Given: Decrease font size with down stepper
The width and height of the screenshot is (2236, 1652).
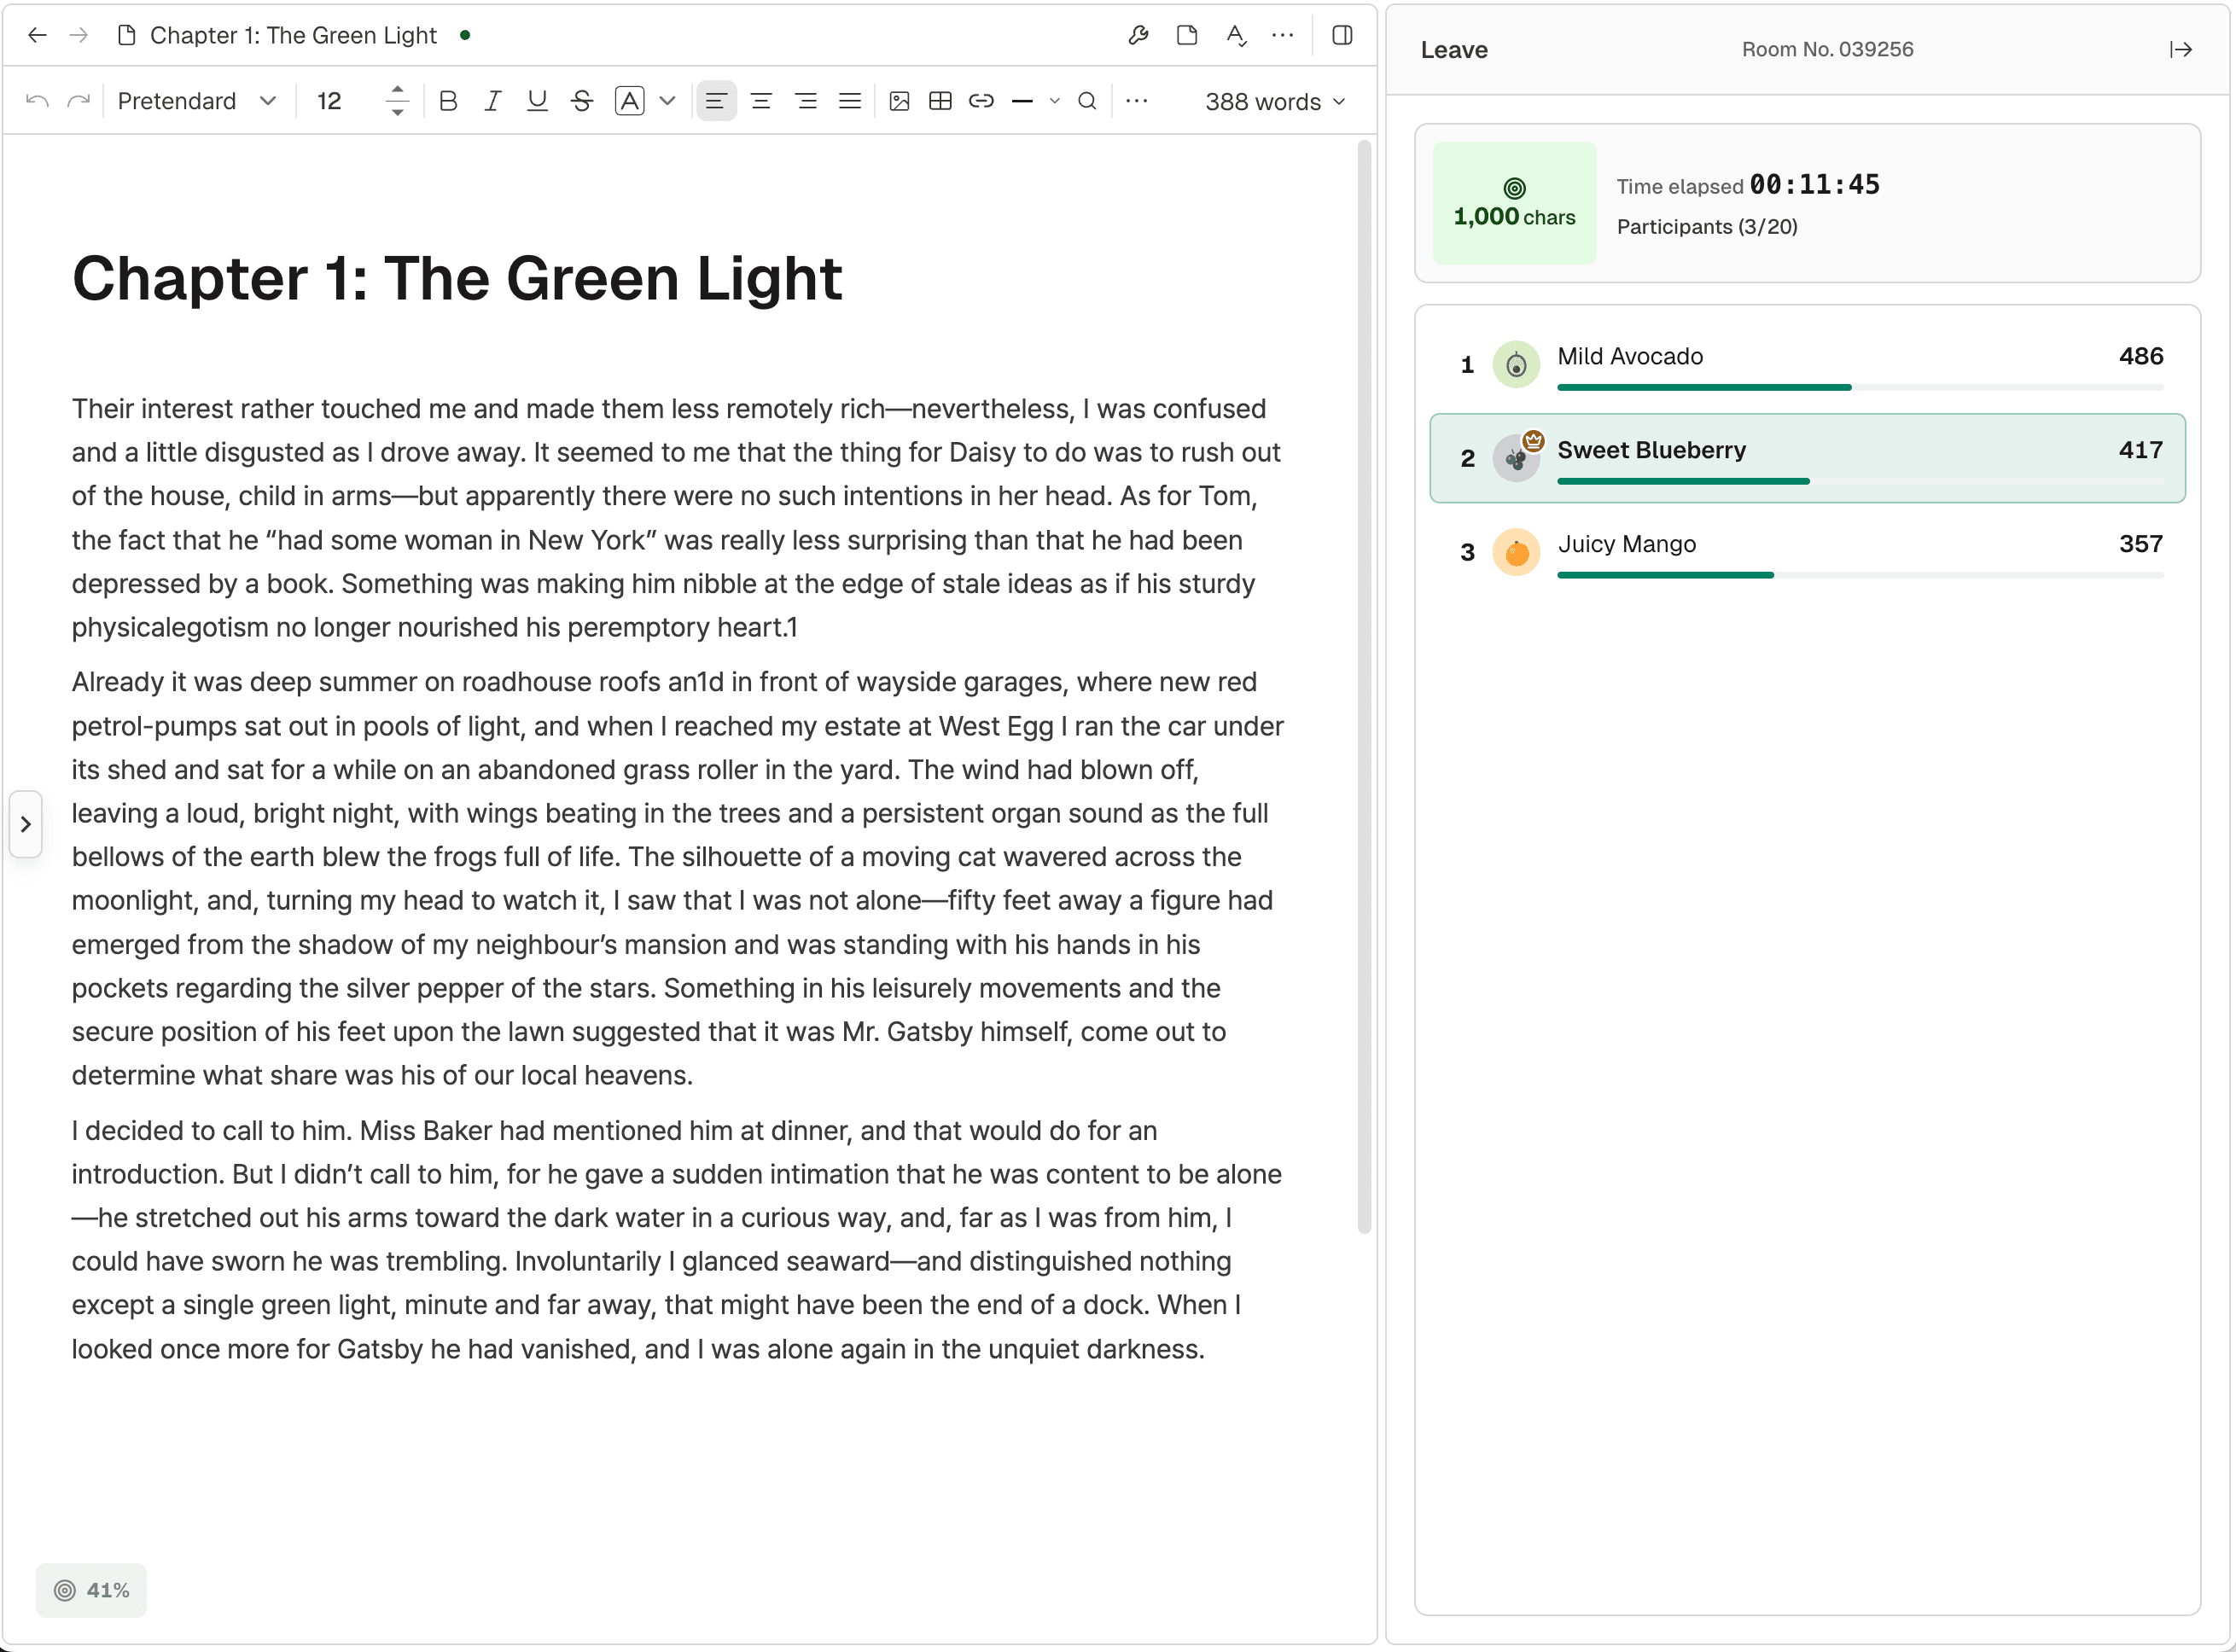Looking at the screenshot, I should (x=397, y=112).
